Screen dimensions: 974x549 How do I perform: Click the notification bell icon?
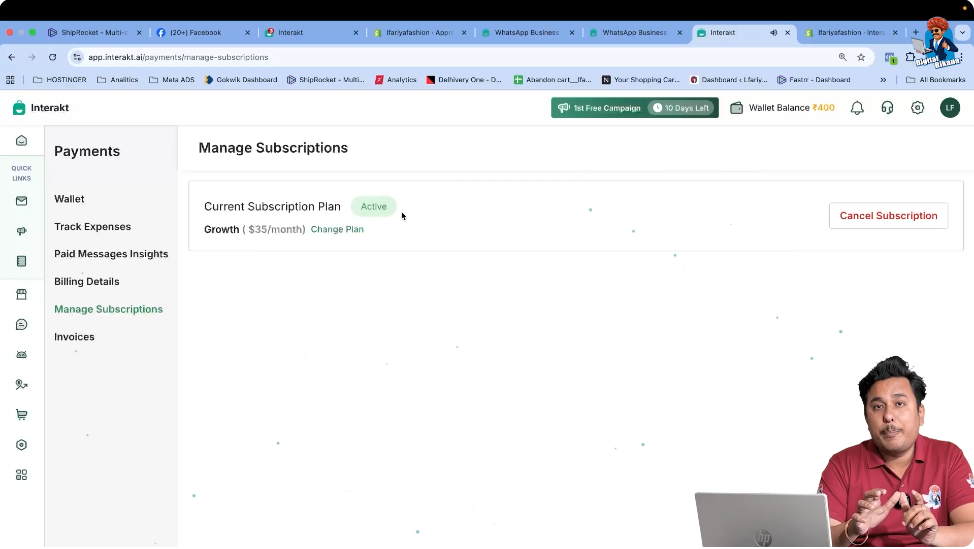click(857, 108)
